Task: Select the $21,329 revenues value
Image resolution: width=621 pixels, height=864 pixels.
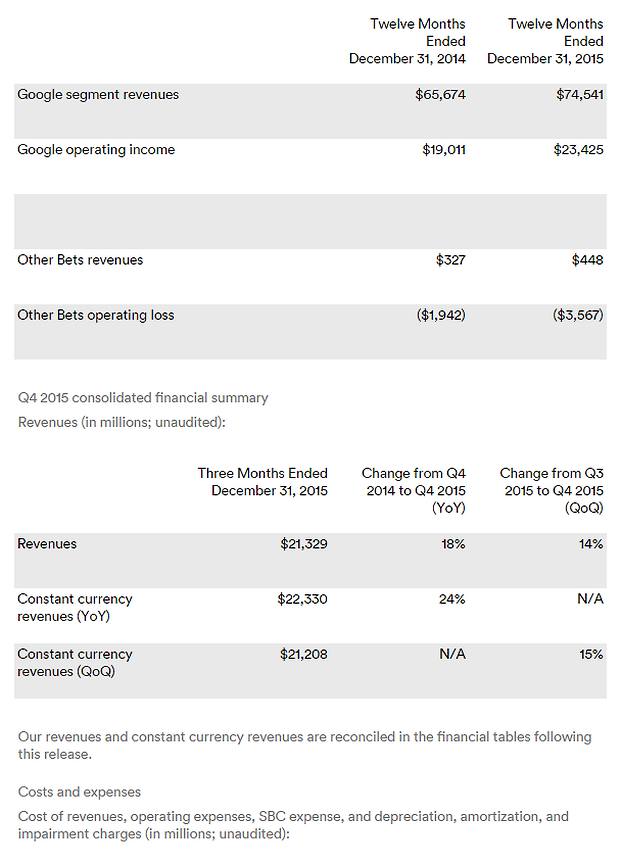Action: point(304,544)
